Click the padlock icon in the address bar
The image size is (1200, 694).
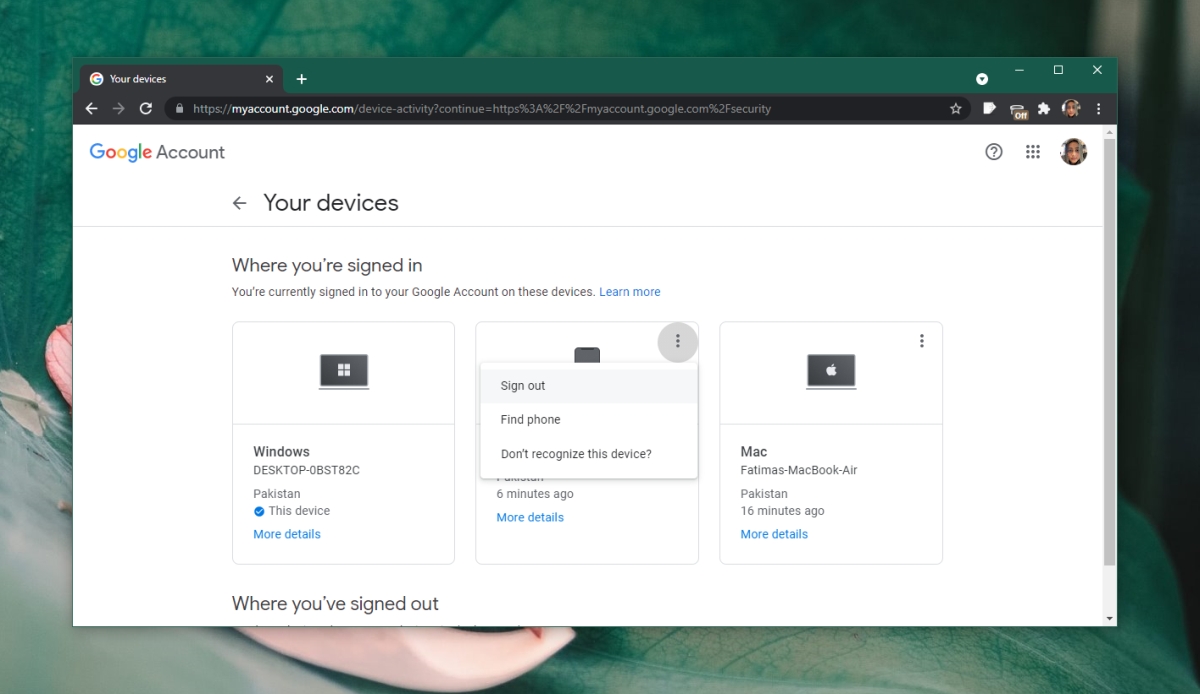click(x=178, y=108)
